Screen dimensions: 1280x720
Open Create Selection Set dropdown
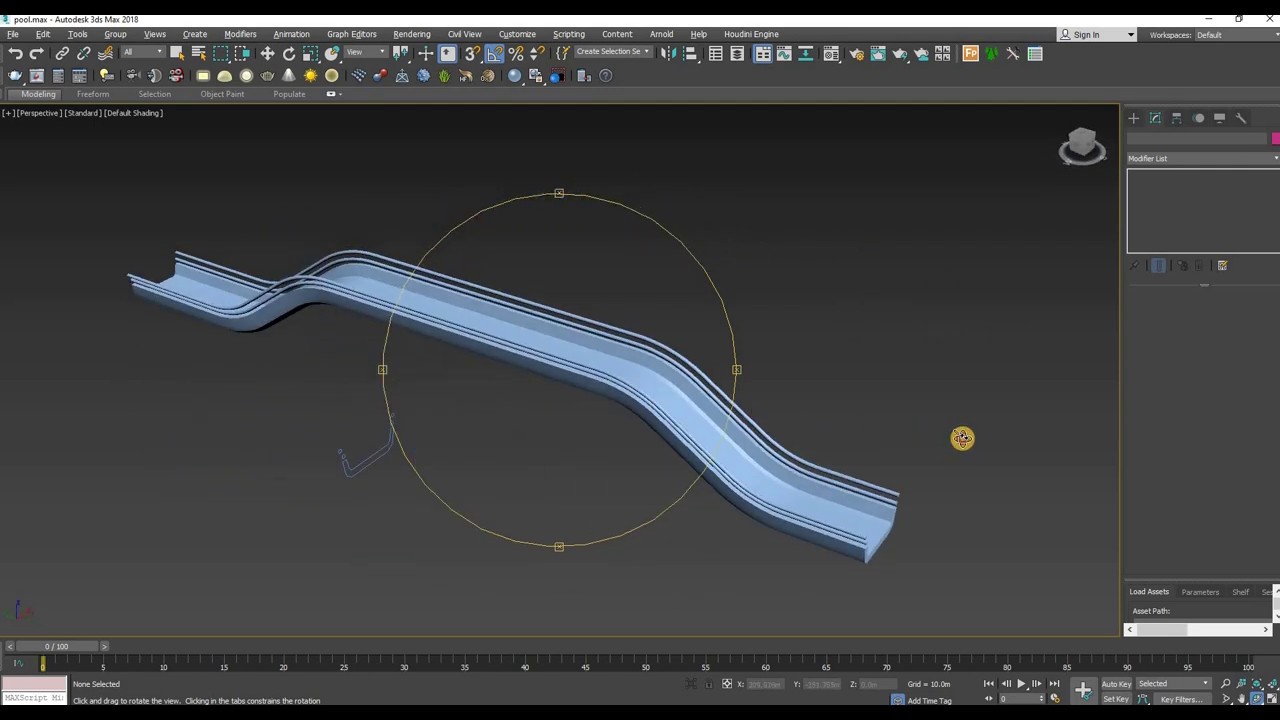click(613, 52)
